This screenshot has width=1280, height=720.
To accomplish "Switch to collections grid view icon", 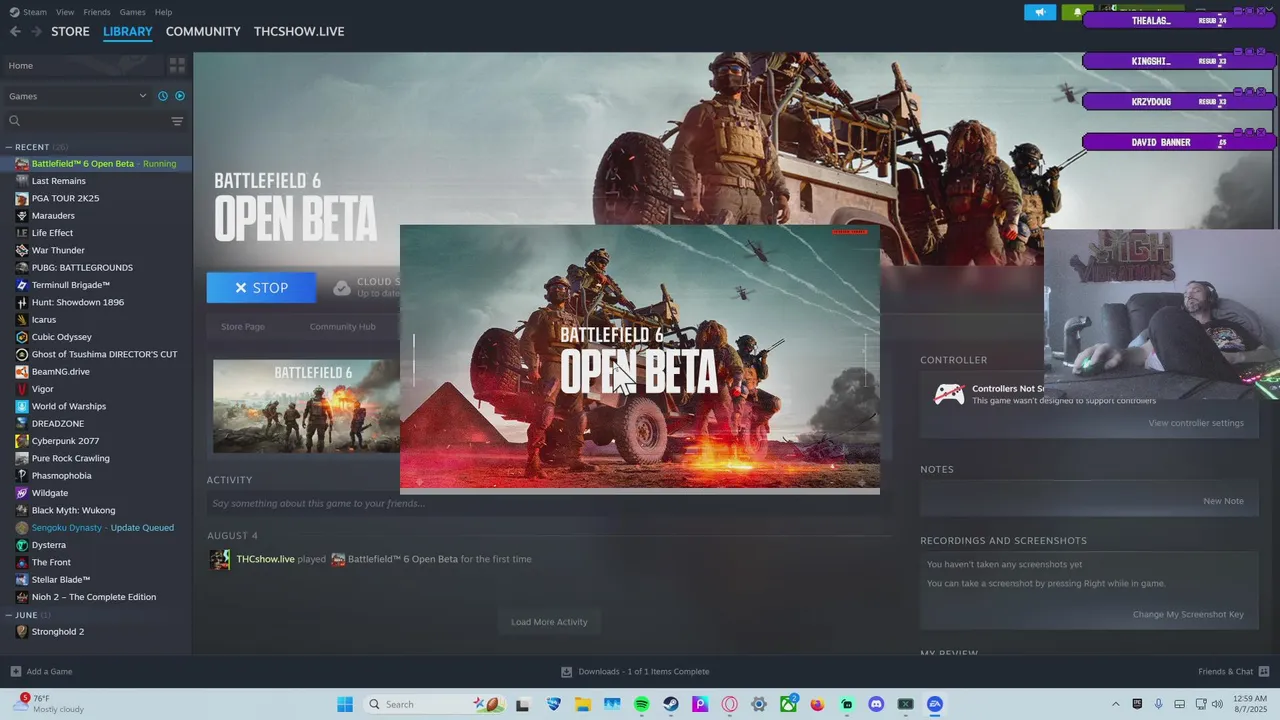I will tap(177, 65).
